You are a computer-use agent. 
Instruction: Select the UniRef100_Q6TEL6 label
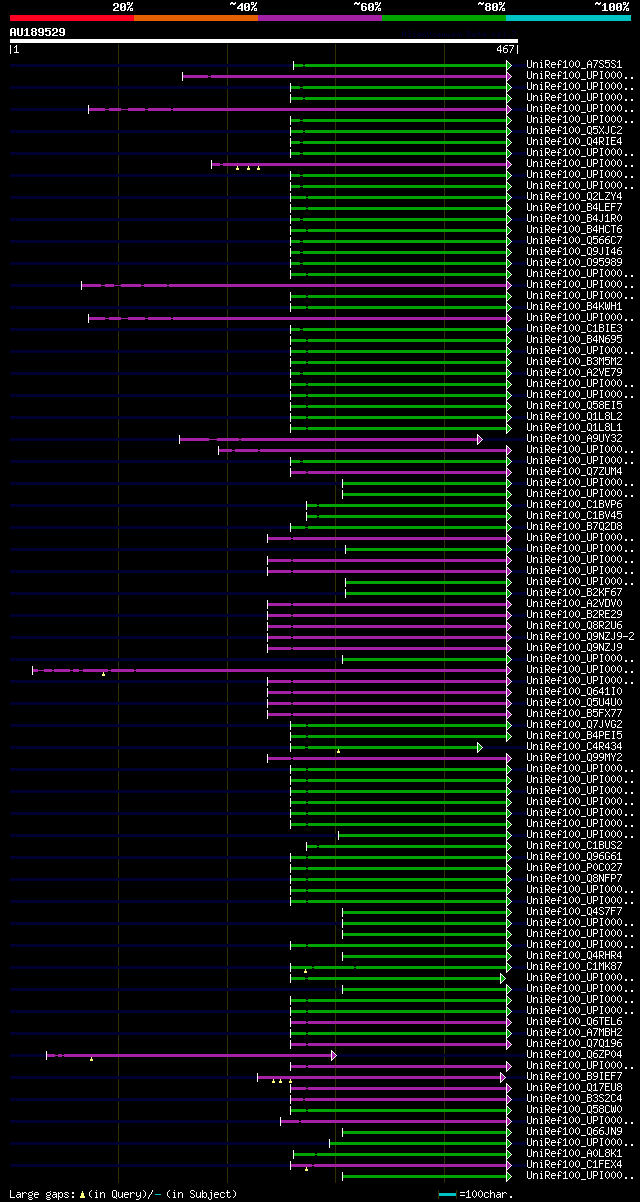click(x=574, y=1021)
